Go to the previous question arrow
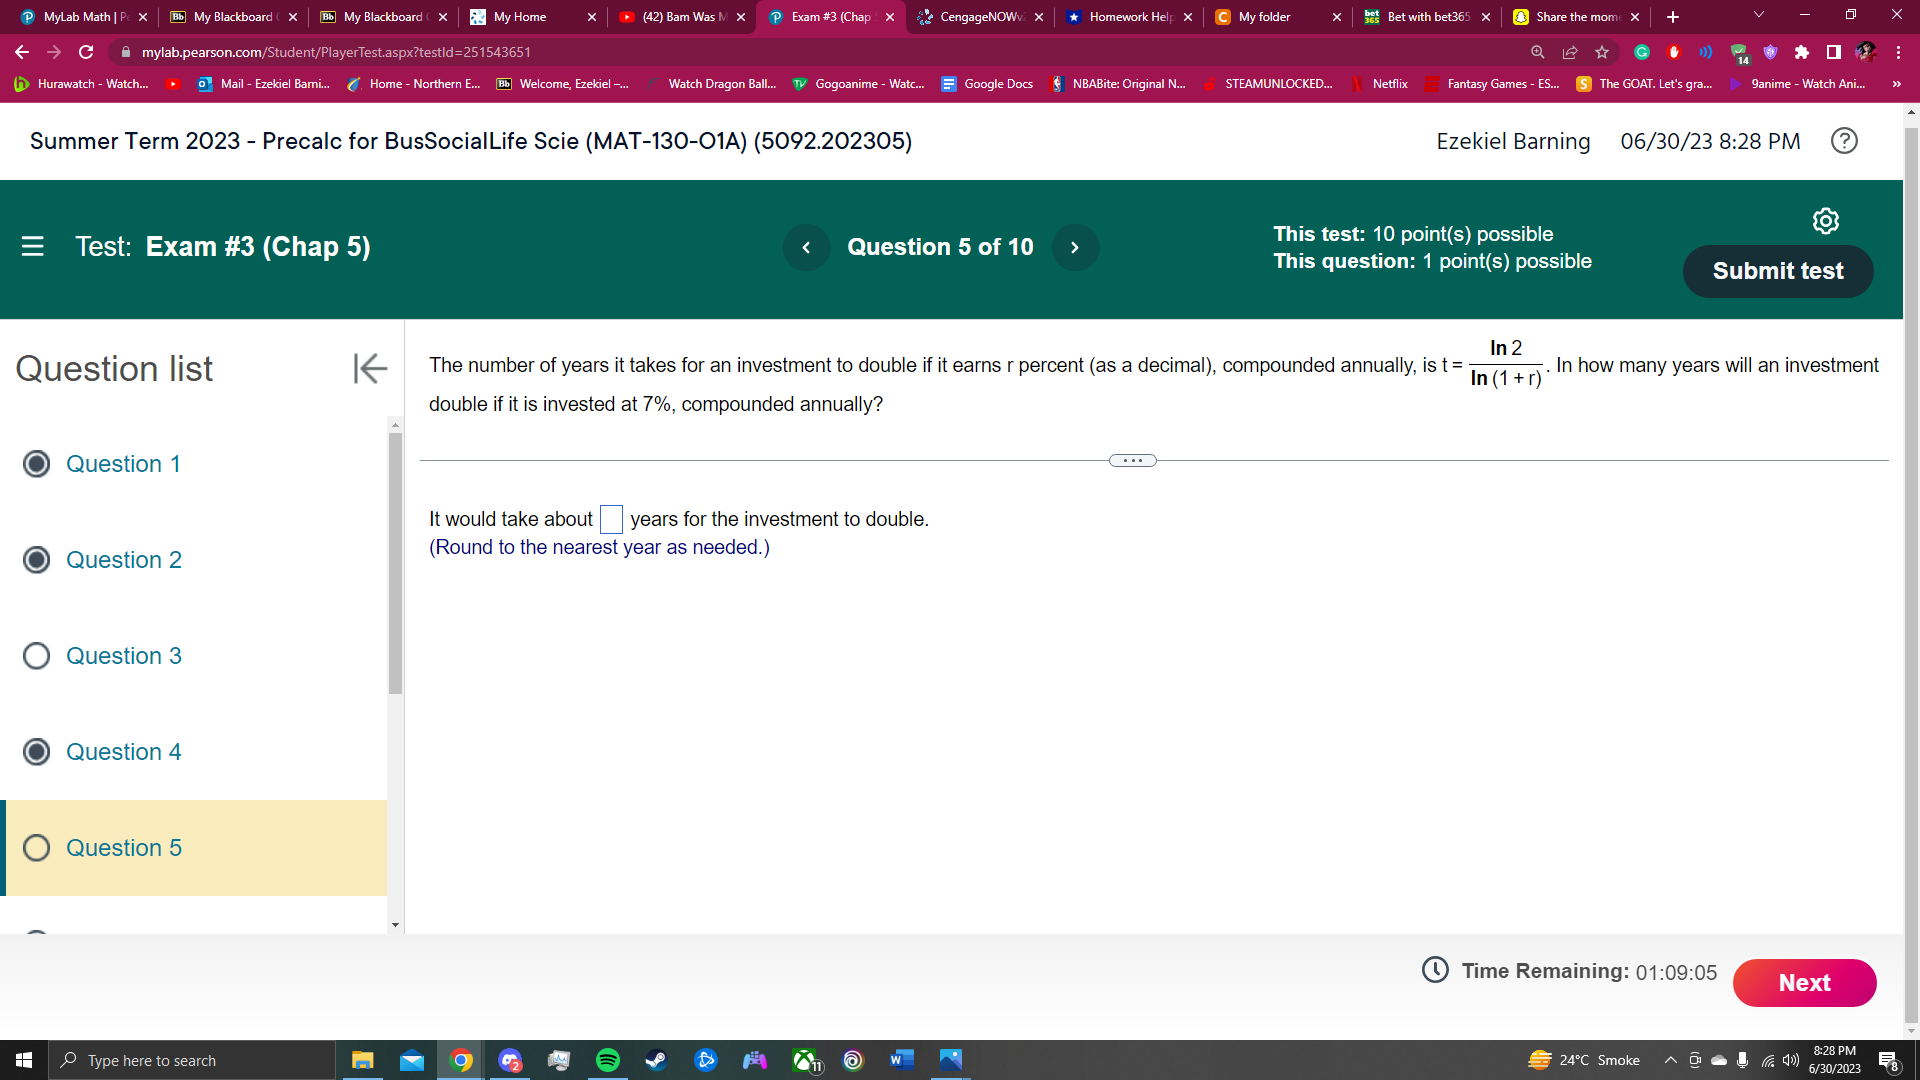 tap(806, 247)
